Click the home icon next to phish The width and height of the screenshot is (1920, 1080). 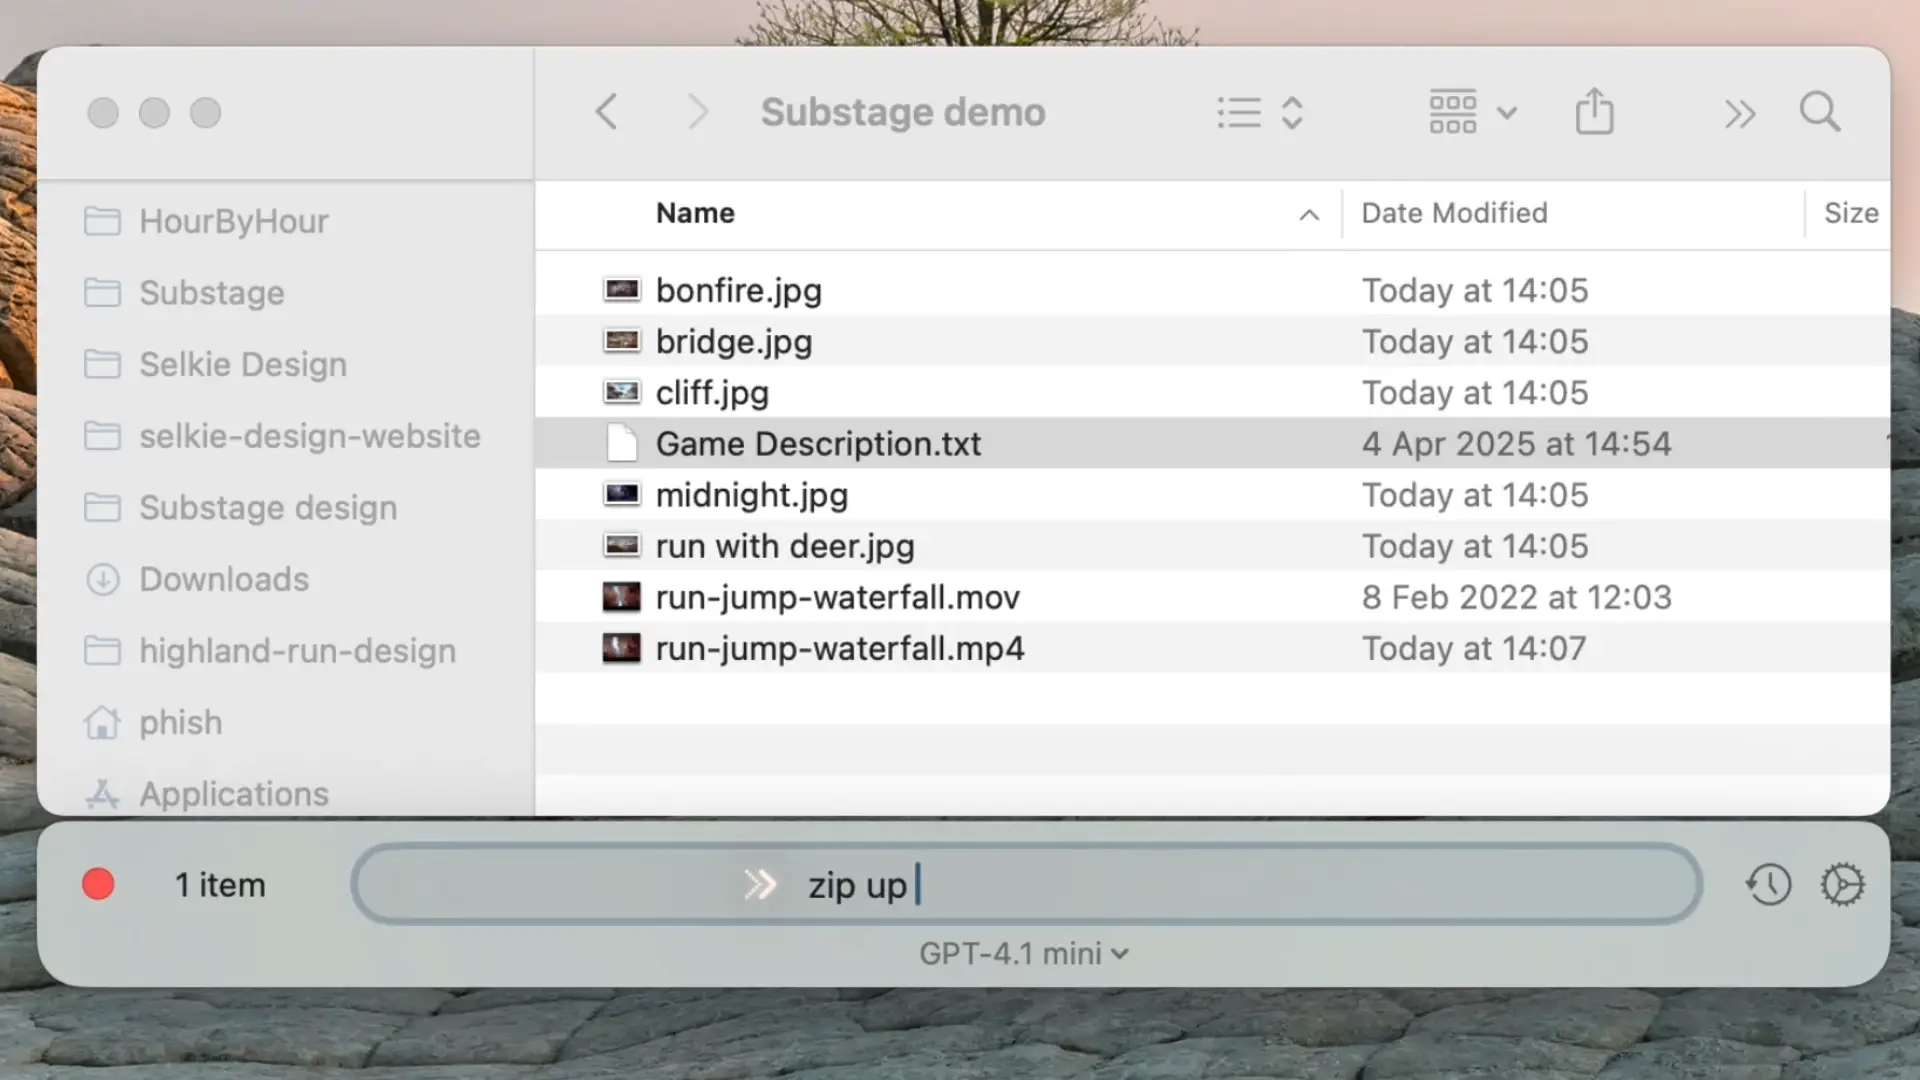point(102,722)
